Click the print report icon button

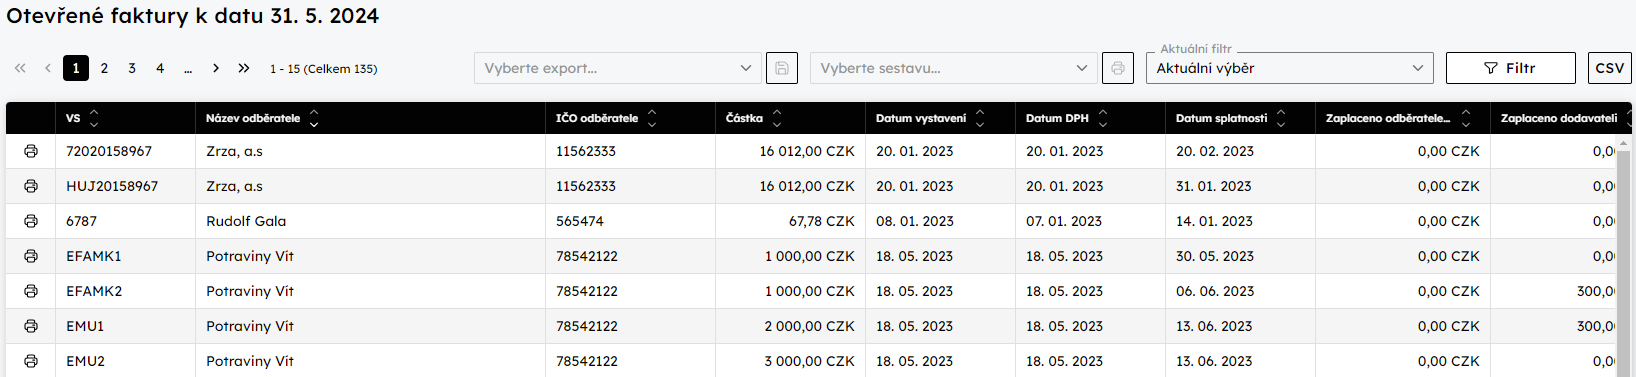pos(1118,68)
